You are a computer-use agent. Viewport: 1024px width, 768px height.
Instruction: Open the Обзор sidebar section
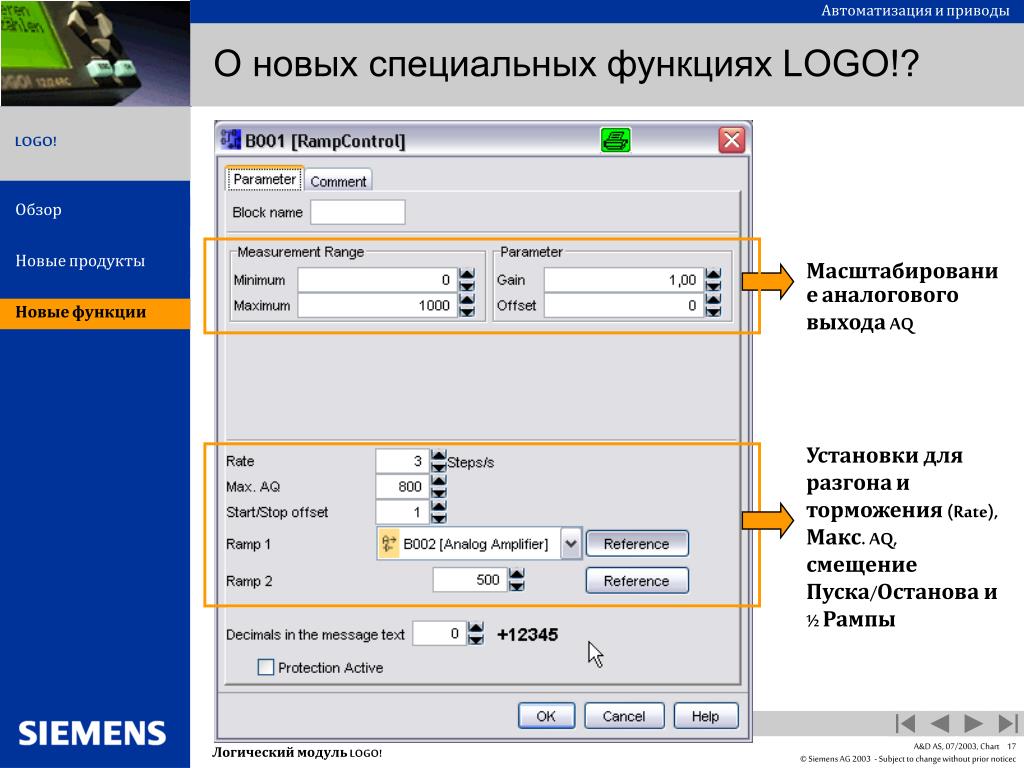[39, 210]
